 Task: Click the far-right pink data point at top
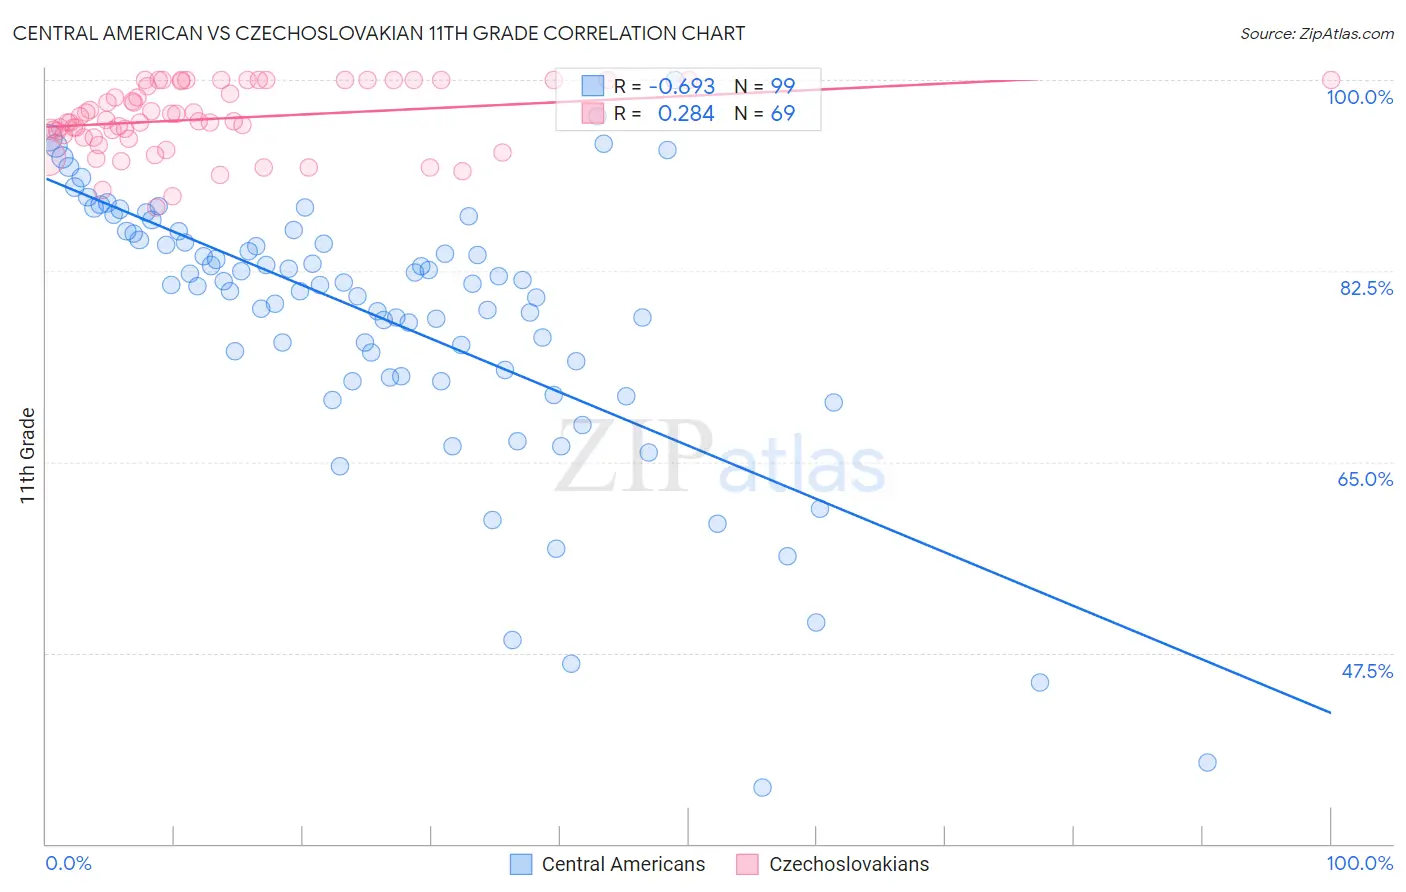pyautogui.click(x=1330, y=80)
